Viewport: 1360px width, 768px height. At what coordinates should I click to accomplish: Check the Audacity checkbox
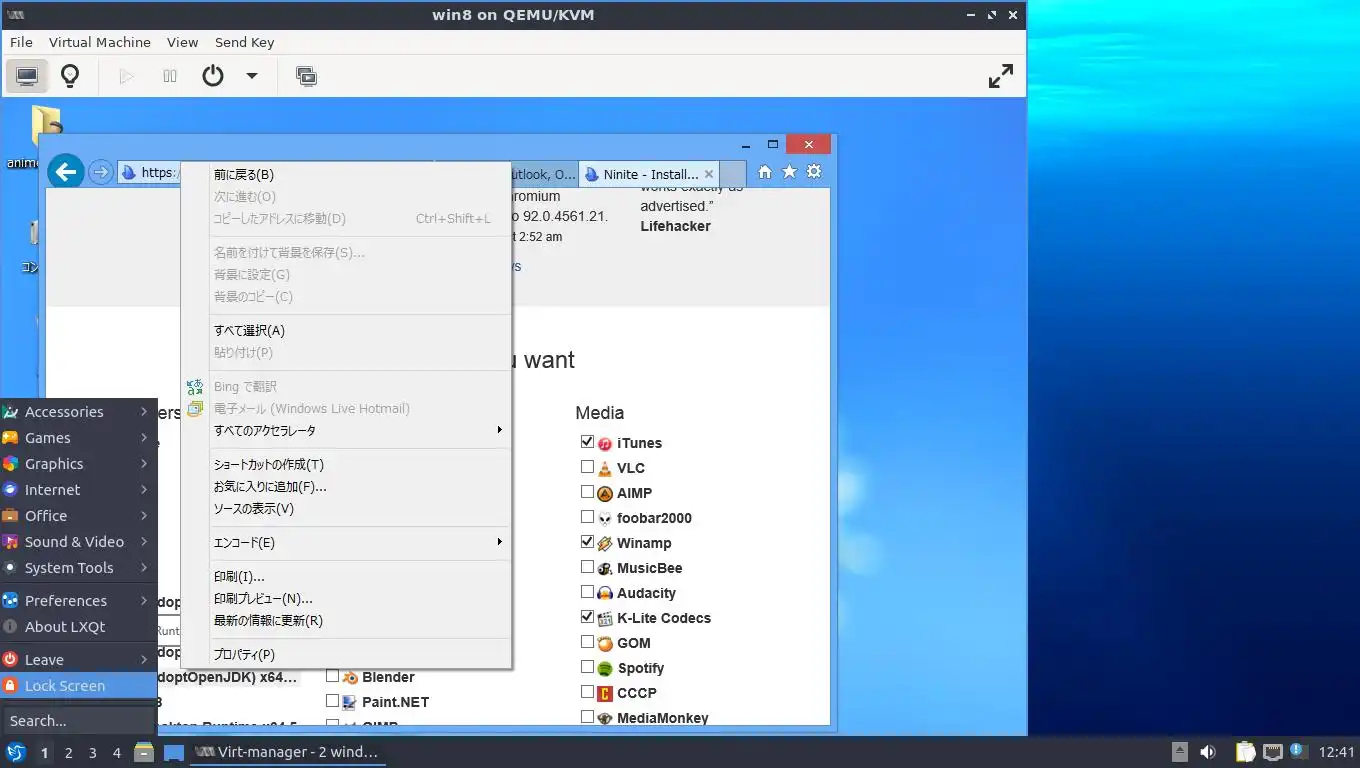click(587, 591)
